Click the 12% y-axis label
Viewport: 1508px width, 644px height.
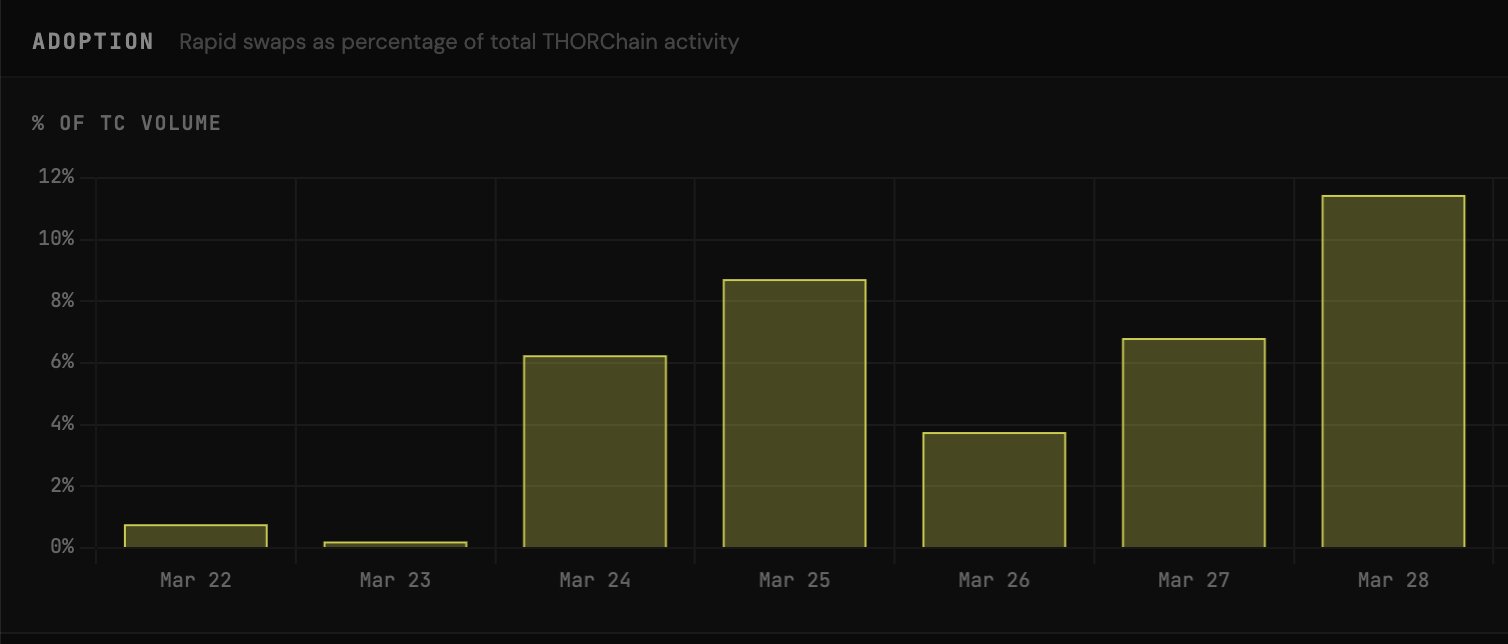coord(55,178)
